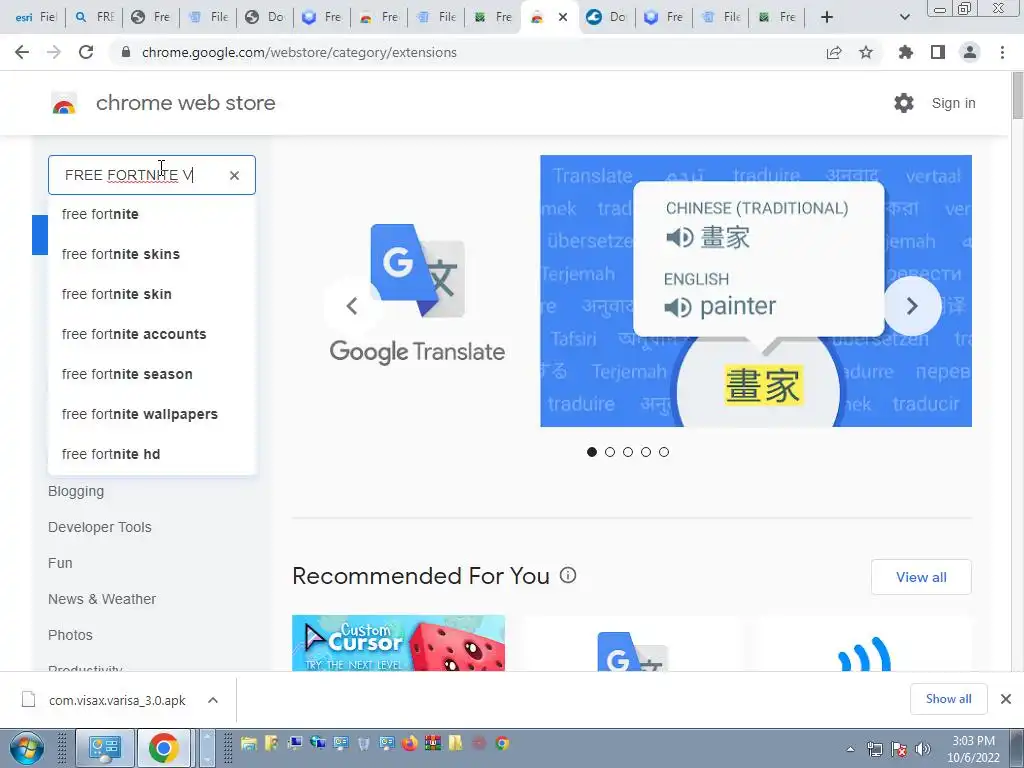Choose the "free fortnite season" suggestion
The image size is (1024, 768).
coord(152,374)
